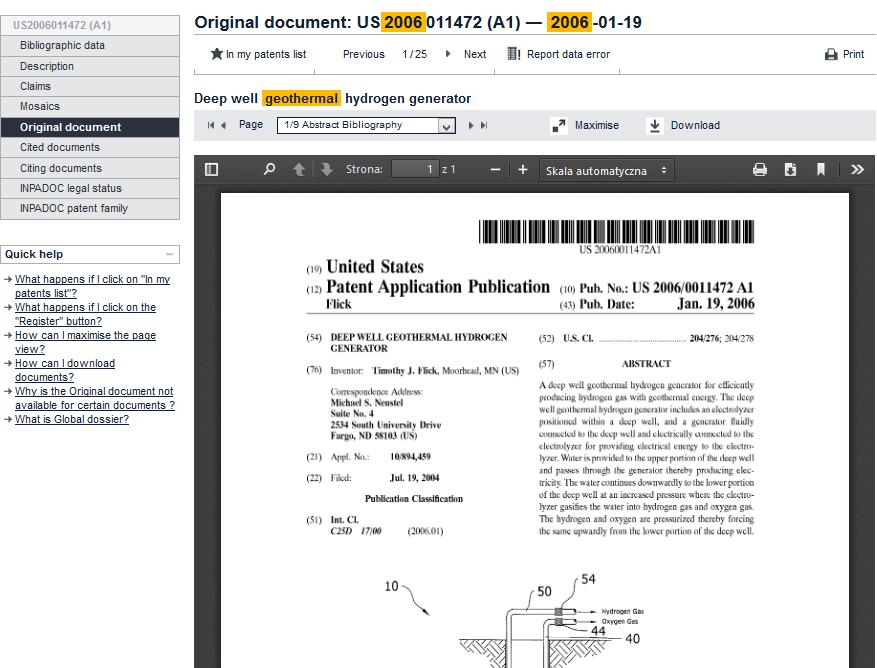Jump to last page icon

[484, 125]
